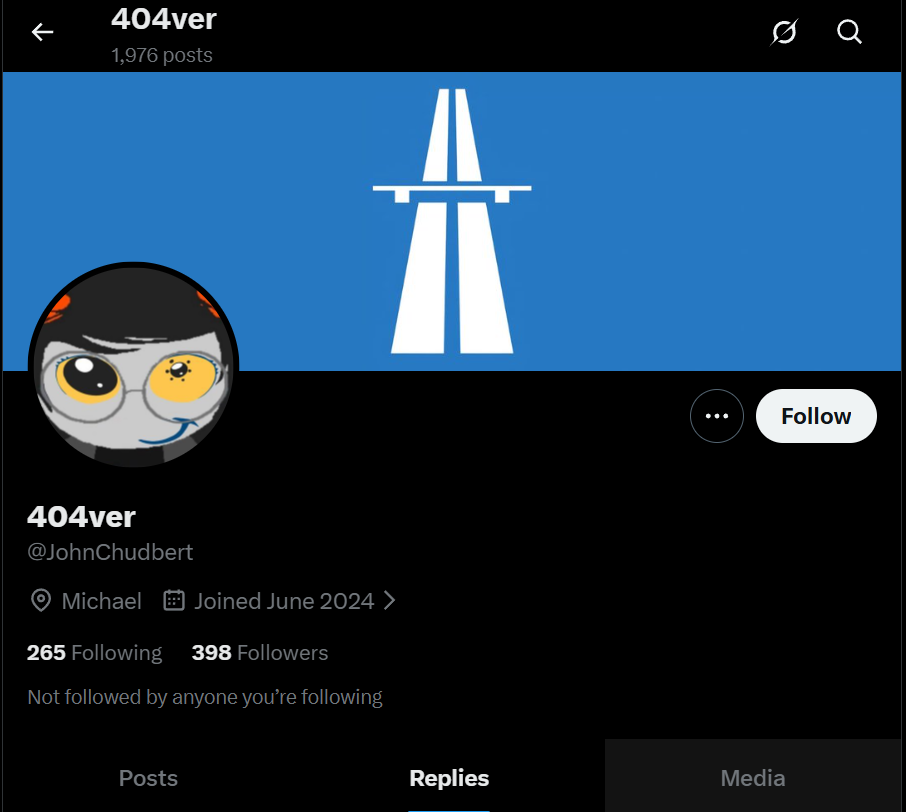View the 398 Followers list

tap(259, 652)
